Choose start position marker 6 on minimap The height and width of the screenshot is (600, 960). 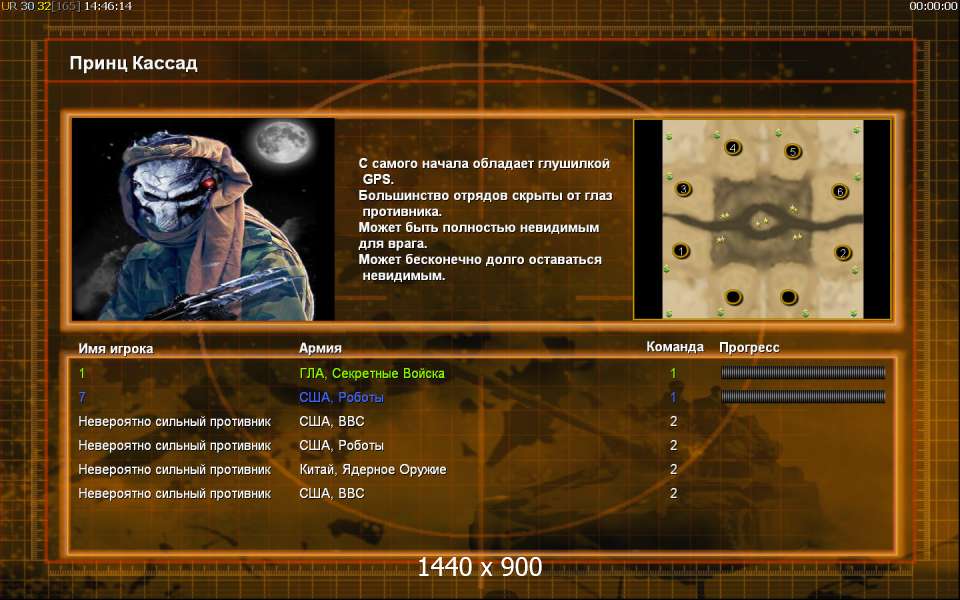click(x=840, y=192)
